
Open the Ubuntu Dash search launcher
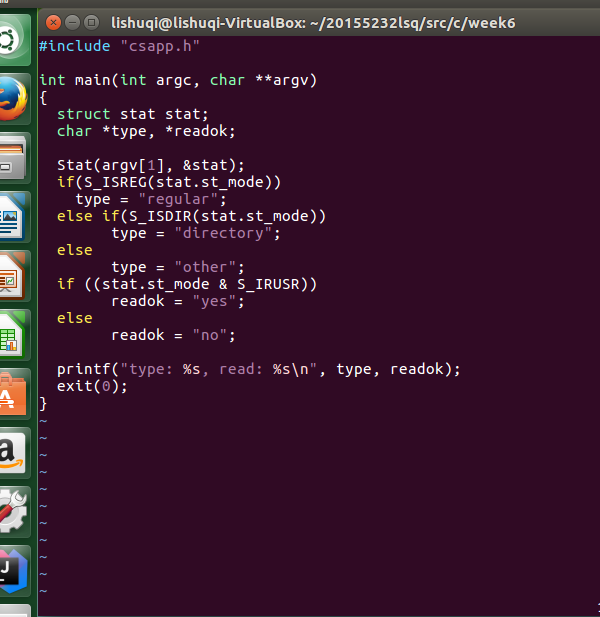coord(13,39)
